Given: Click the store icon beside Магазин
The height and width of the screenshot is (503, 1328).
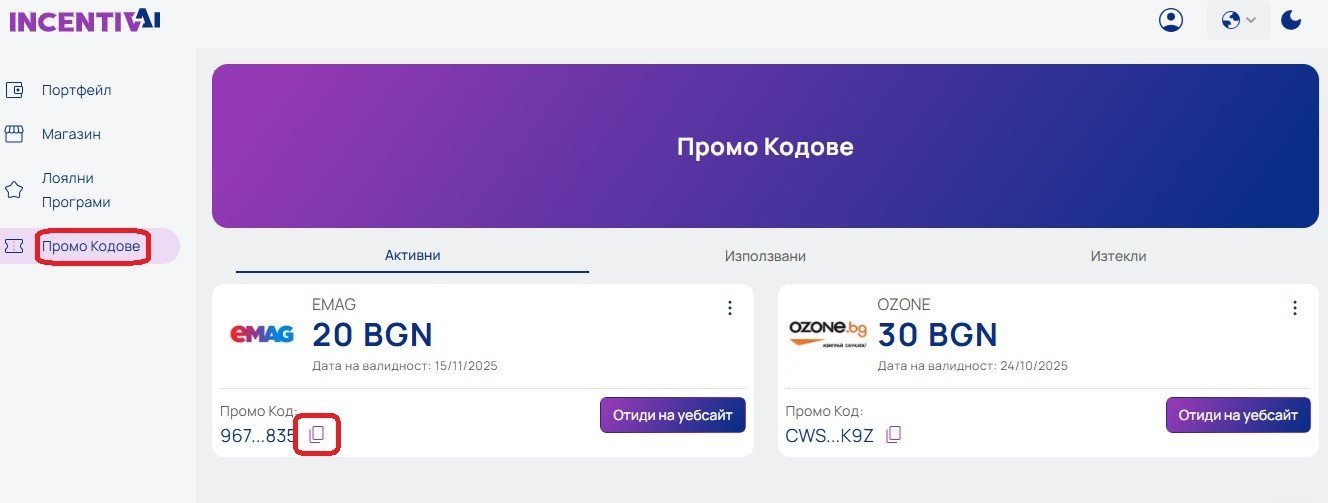Looking at the screenshot, I should pos(14,134).
